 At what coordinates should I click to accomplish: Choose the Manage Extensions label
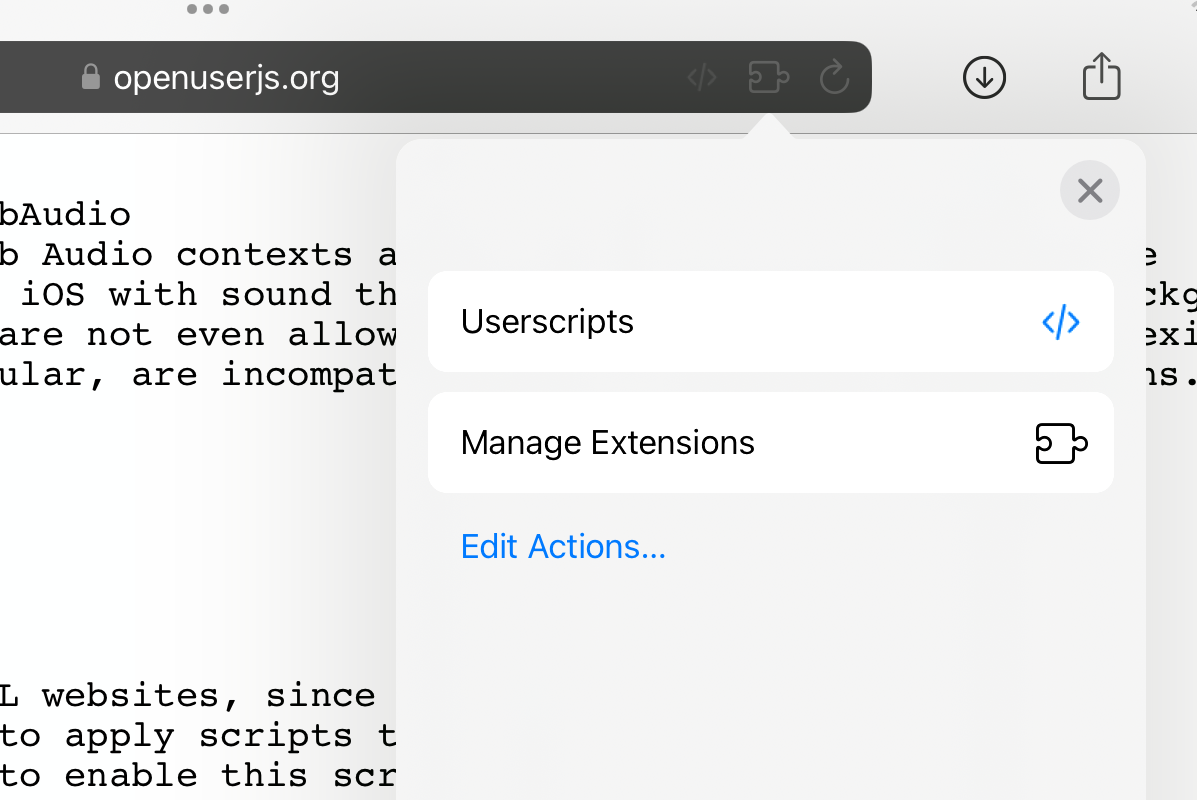[607, 443]
